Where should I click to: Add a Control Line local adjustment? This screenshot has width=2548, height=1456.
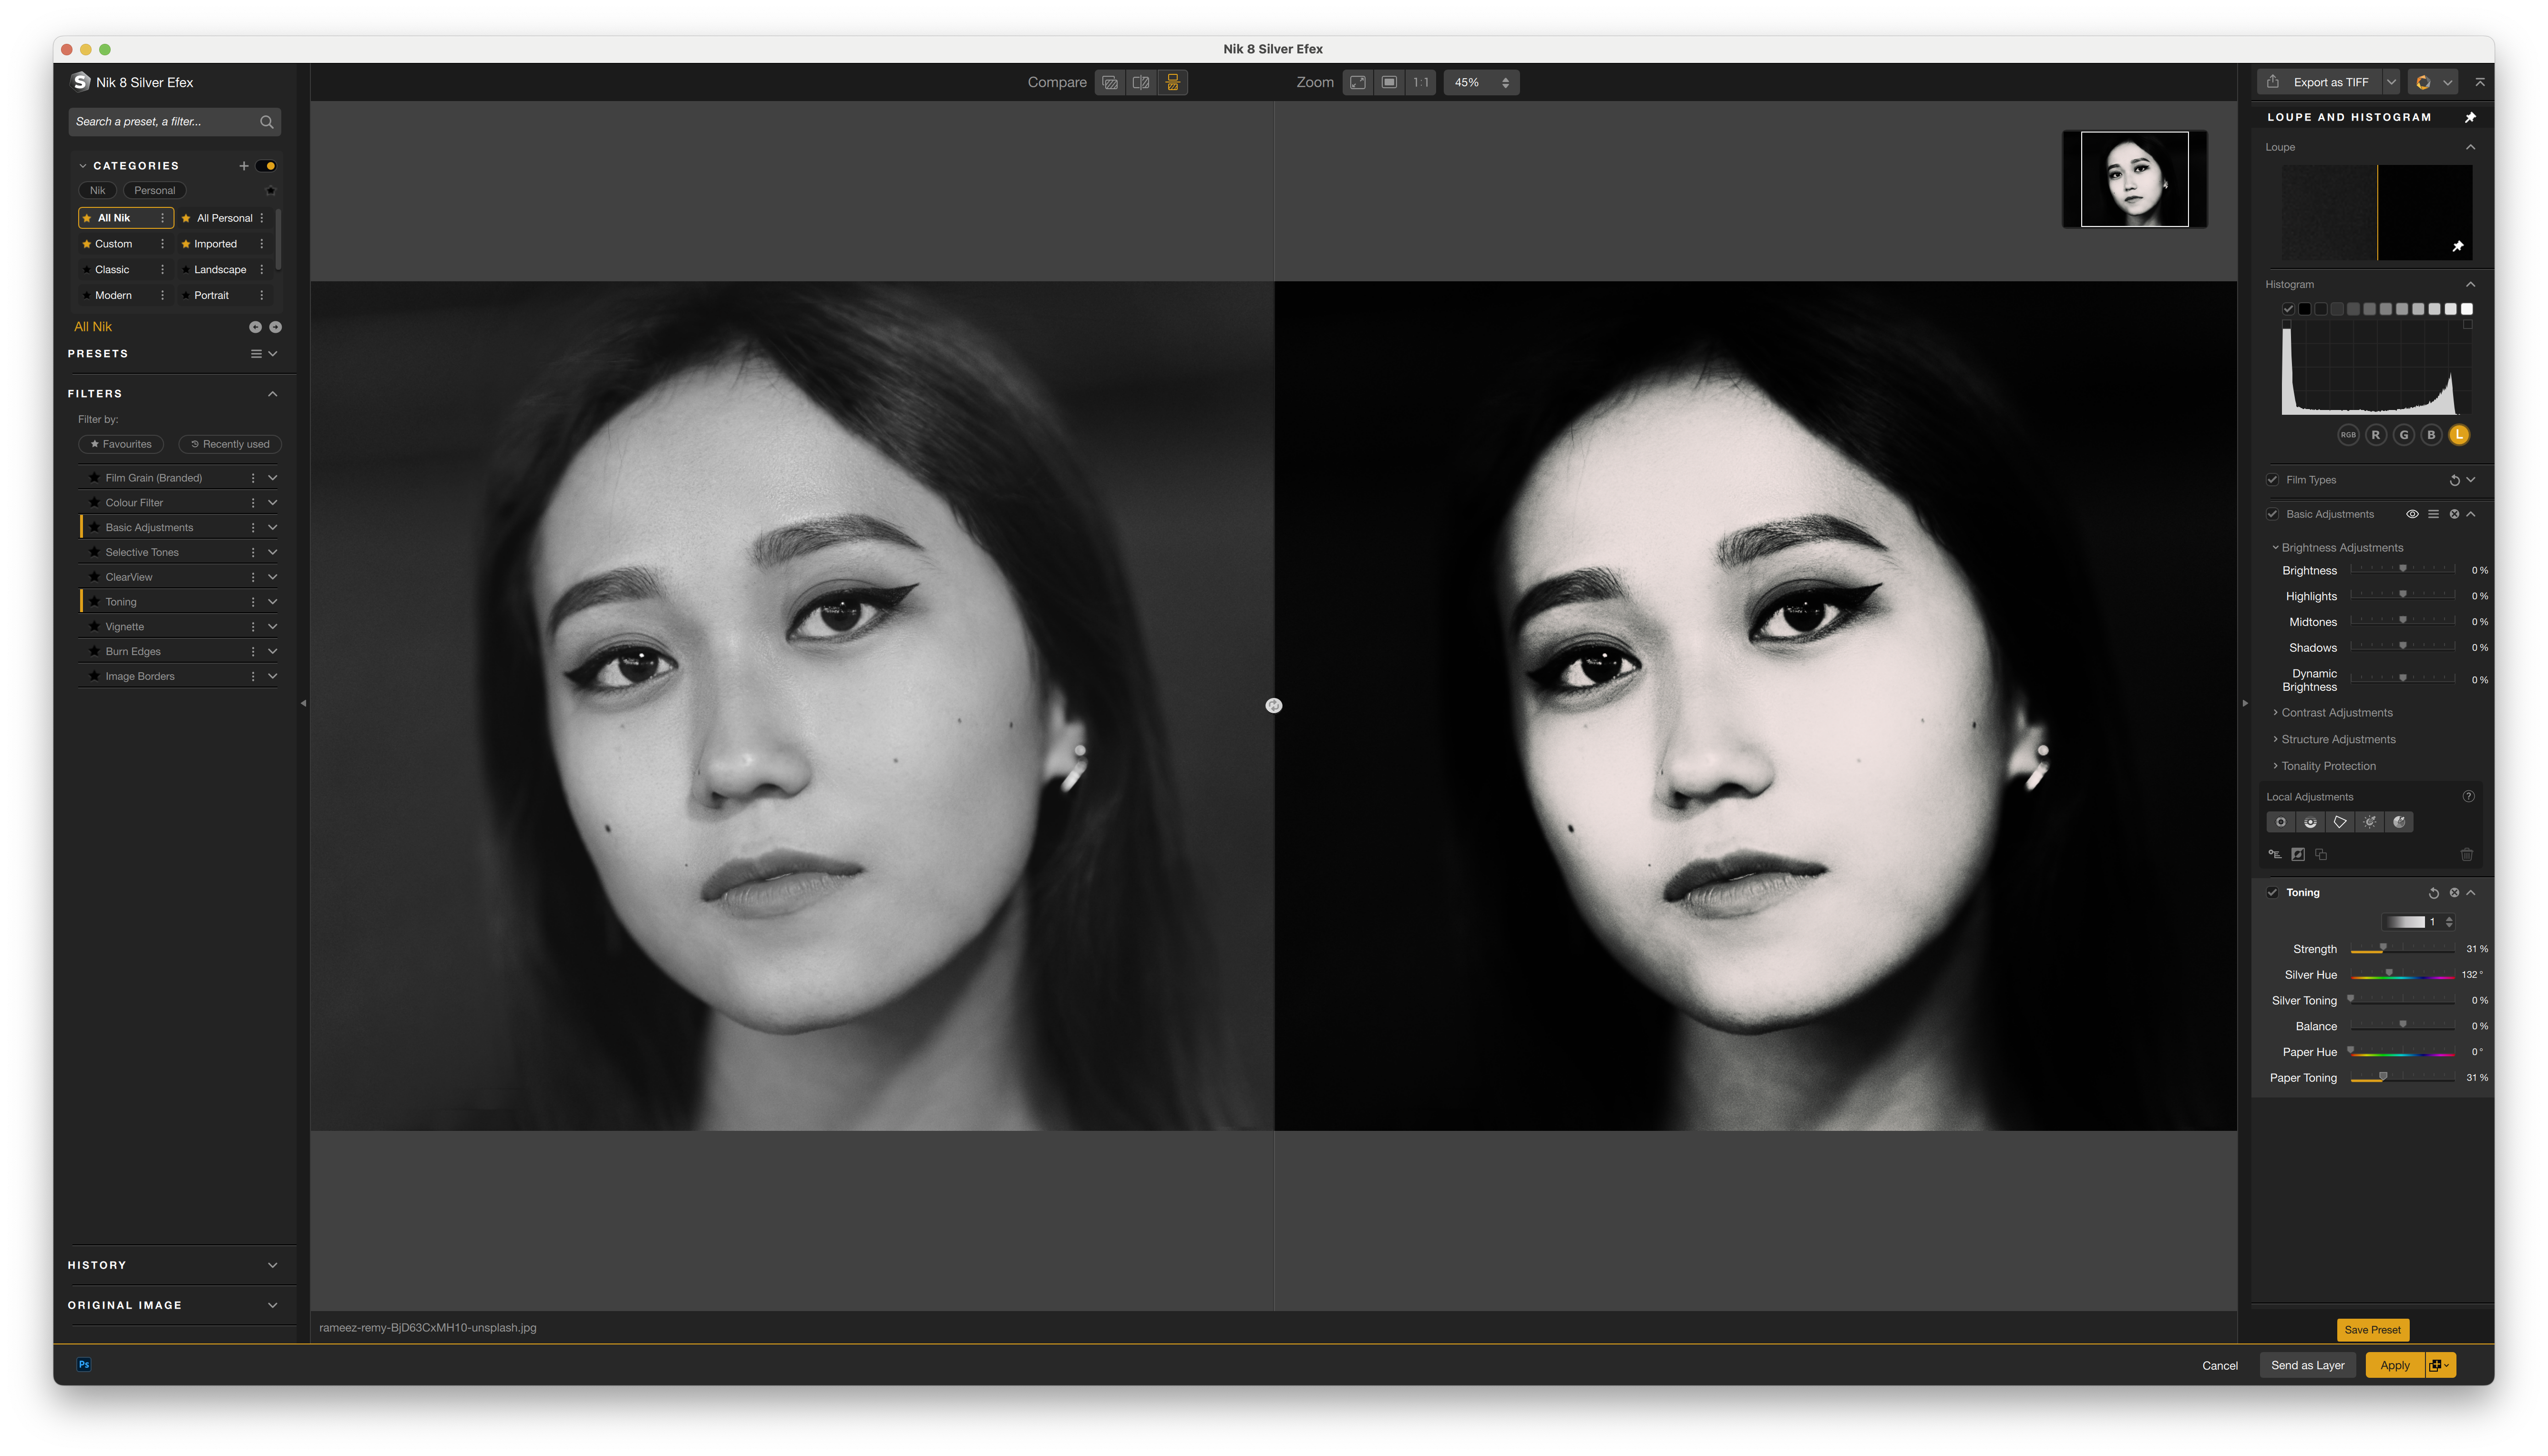pyautogui.click(x=2311, y=822)
